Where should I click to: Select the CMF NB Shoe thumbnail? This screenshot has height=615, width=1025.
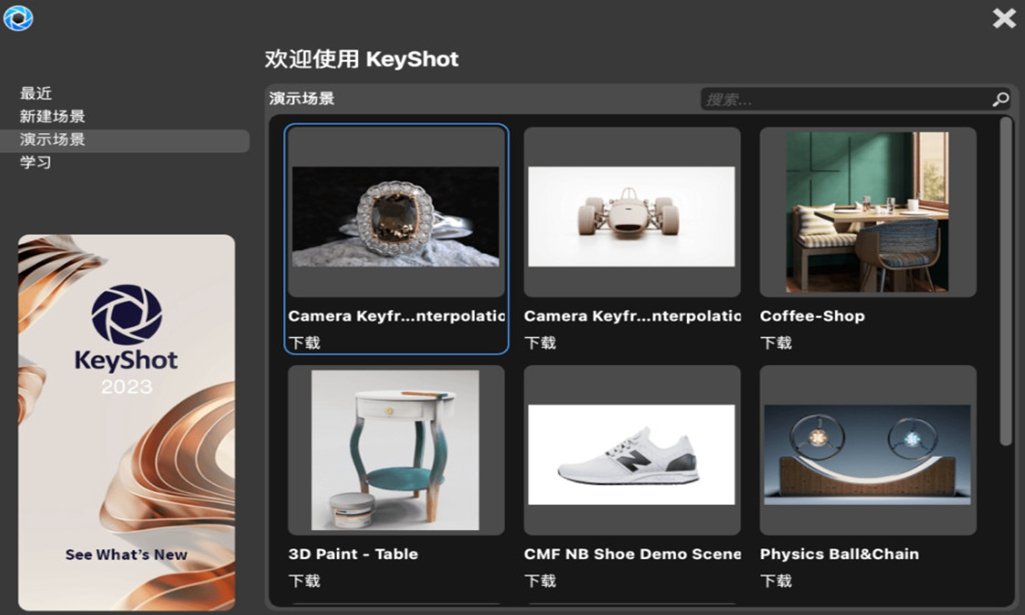coord(631,455)
